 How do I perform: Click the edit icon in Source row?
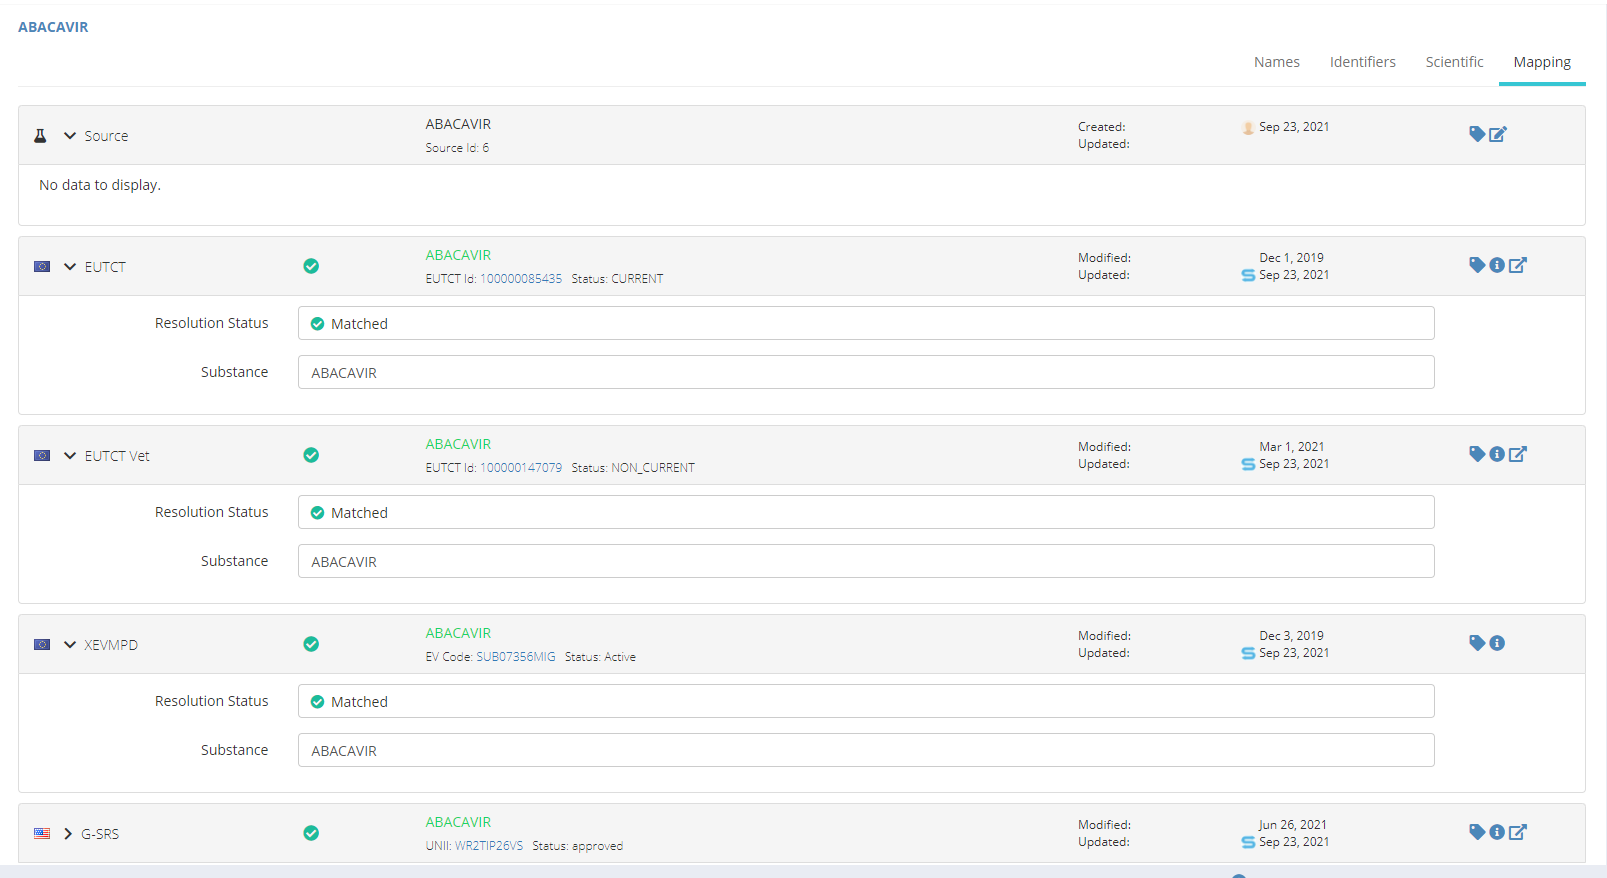tap(1497, 134)
